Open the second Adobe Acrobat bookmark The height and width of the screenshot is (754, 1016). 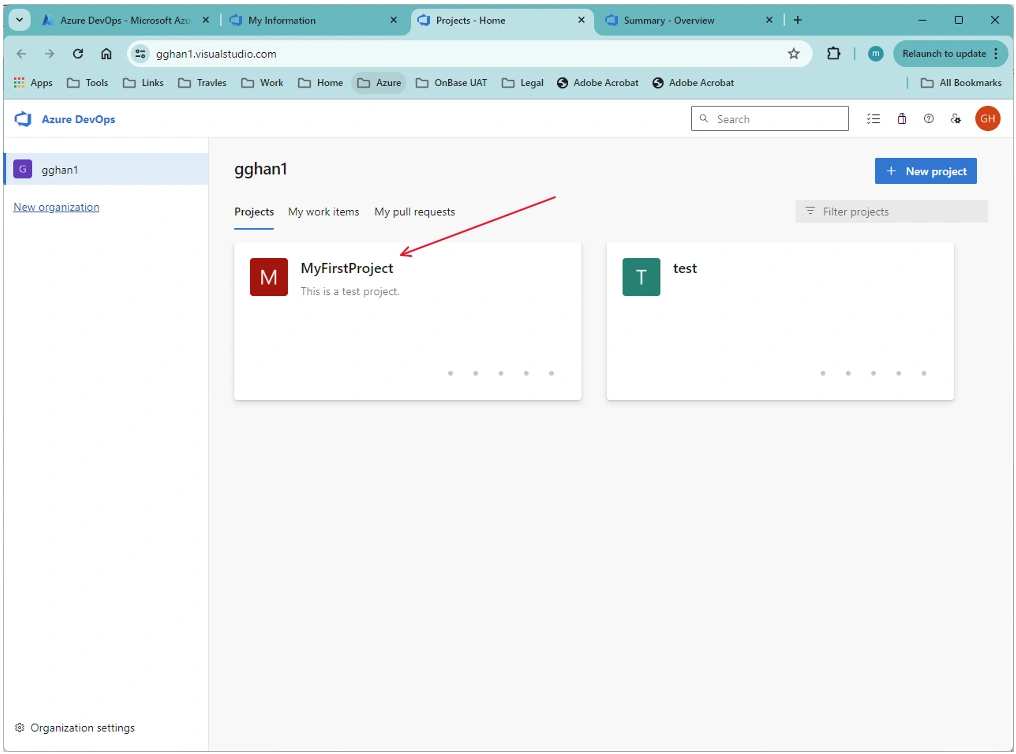693,83
